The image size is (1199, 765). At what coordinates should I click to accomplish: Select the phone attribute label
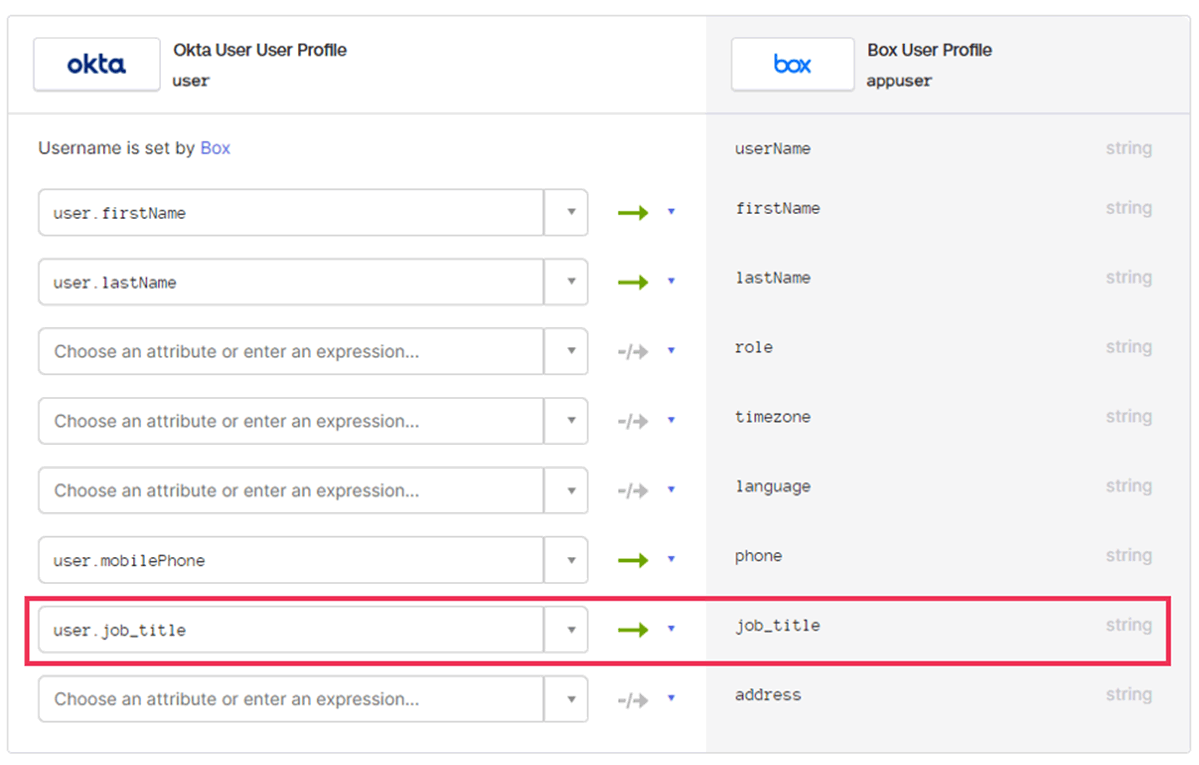tap(759, 556)
